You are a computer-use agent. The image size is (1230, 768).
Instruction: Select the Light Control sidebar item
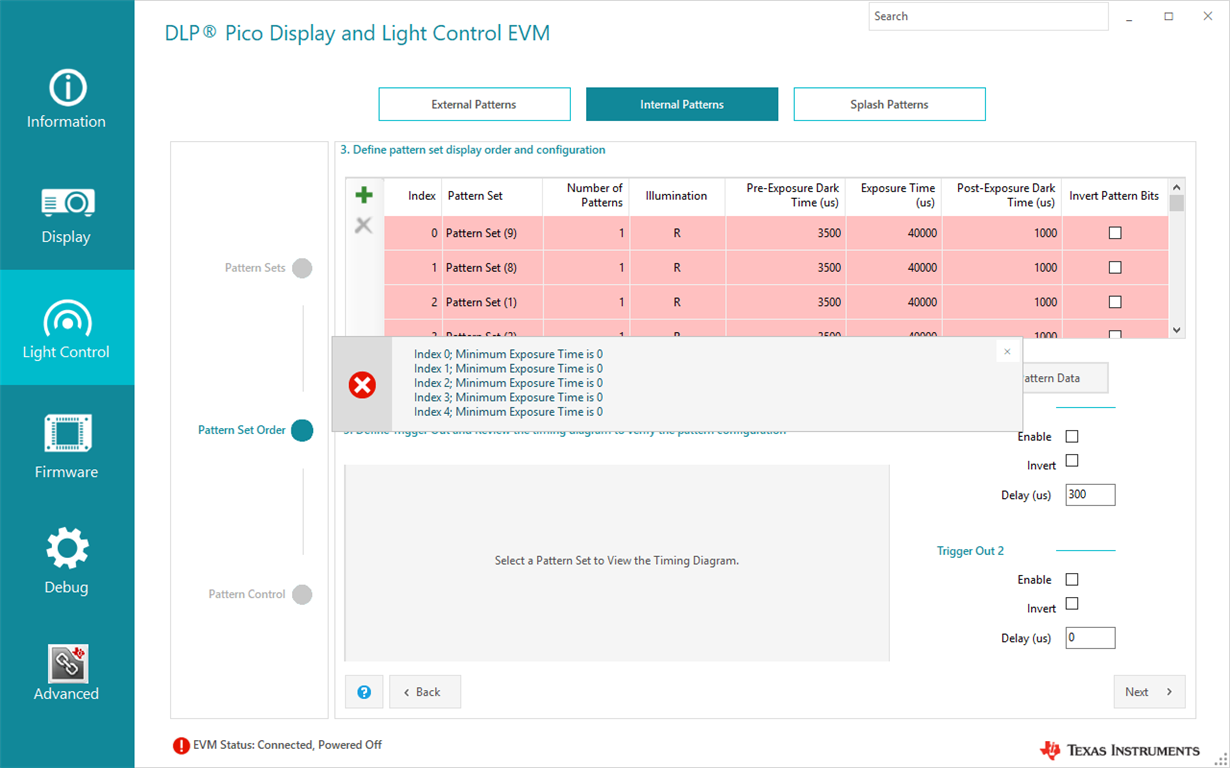coord(67,328)
